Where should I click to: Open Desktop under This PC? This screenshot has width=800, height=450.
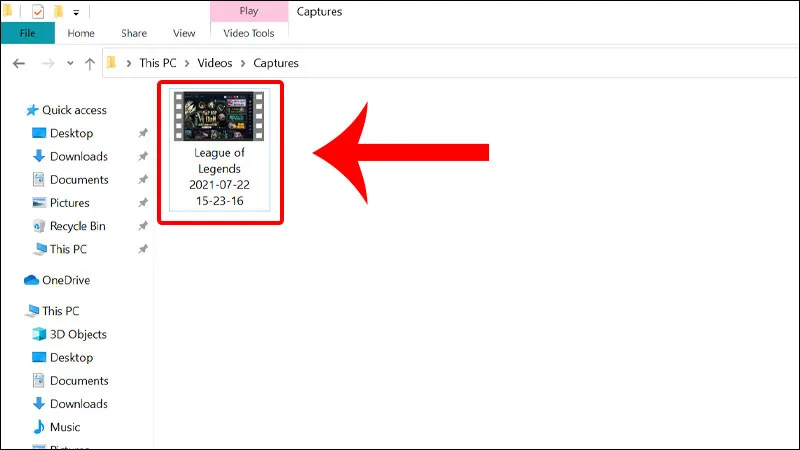pos(71,357)
